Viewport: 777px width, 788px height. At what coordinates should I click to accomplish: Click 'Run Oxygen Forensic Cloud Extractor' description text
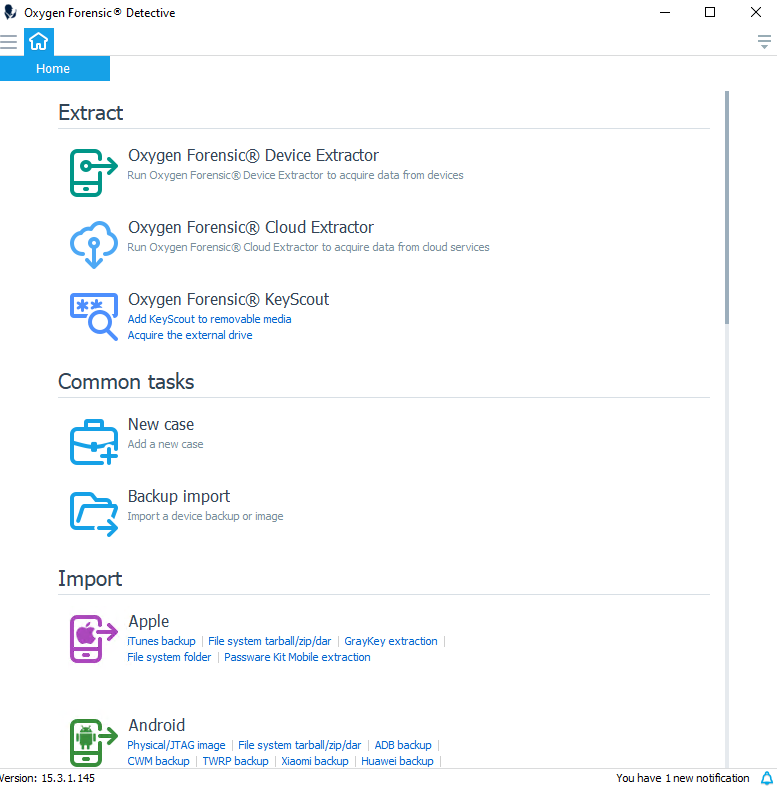(x=308, y=247)
